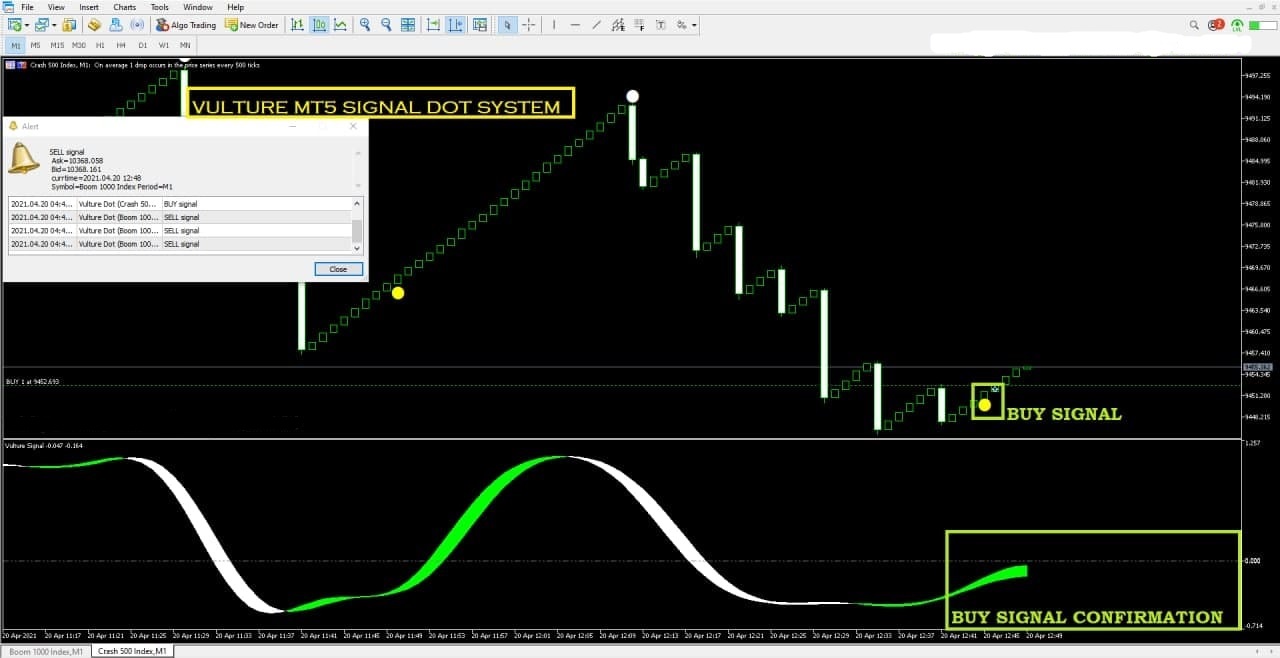
Task: Select the cursor arrow tool
Action: point(508,24)
